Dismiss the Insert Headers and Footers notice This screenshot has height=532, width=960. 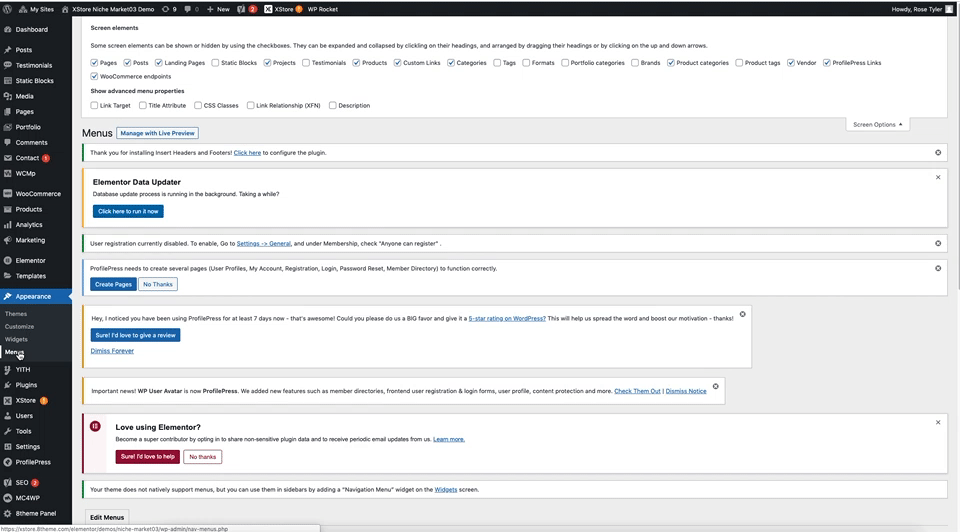tap(938, 152)
